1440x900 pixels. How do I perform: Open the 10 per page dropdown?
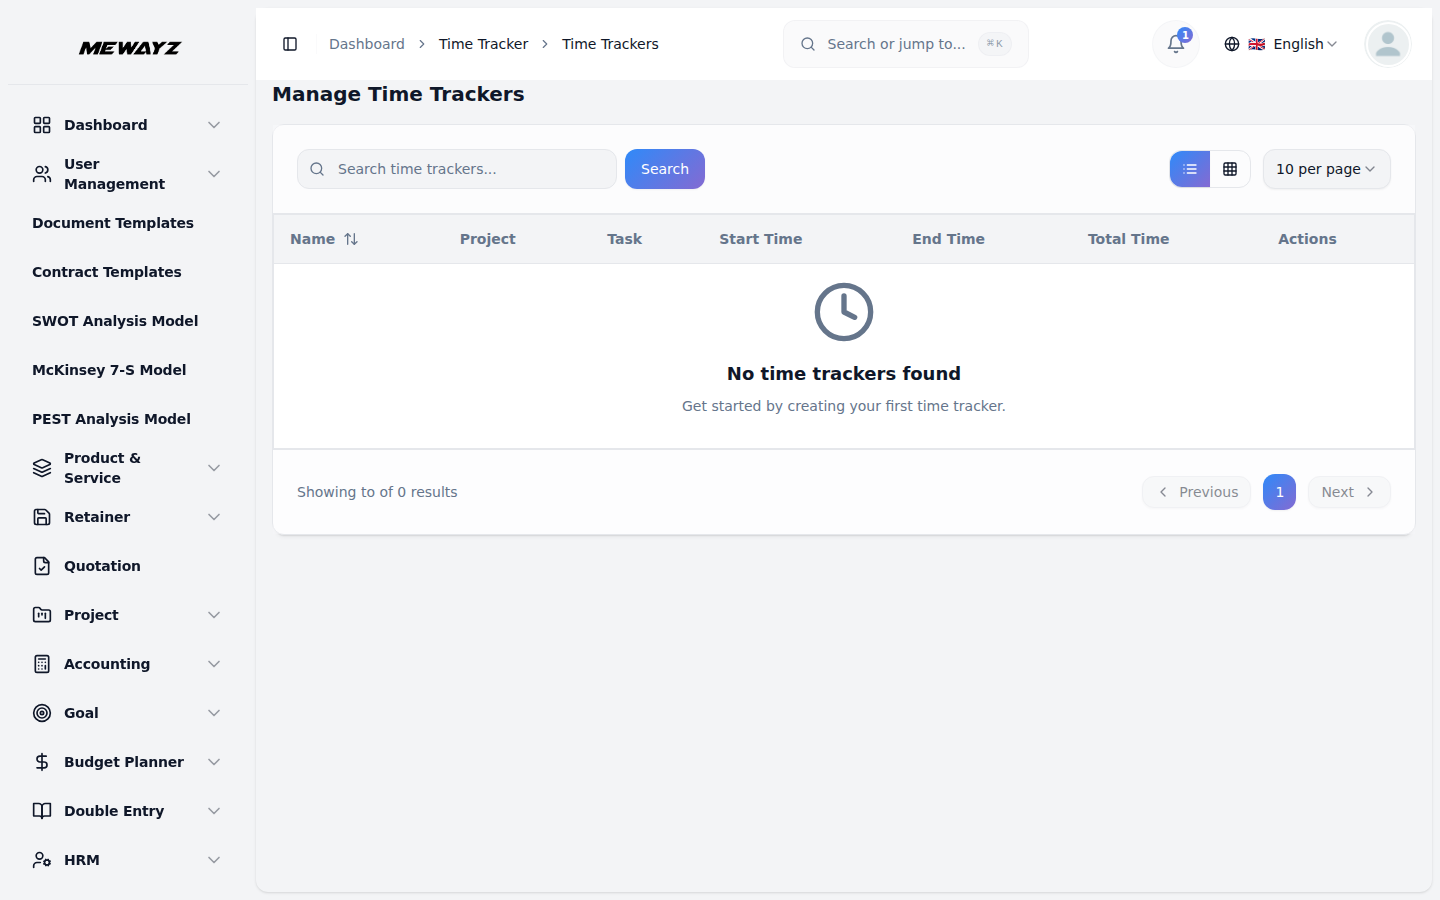pos(1326,169)
